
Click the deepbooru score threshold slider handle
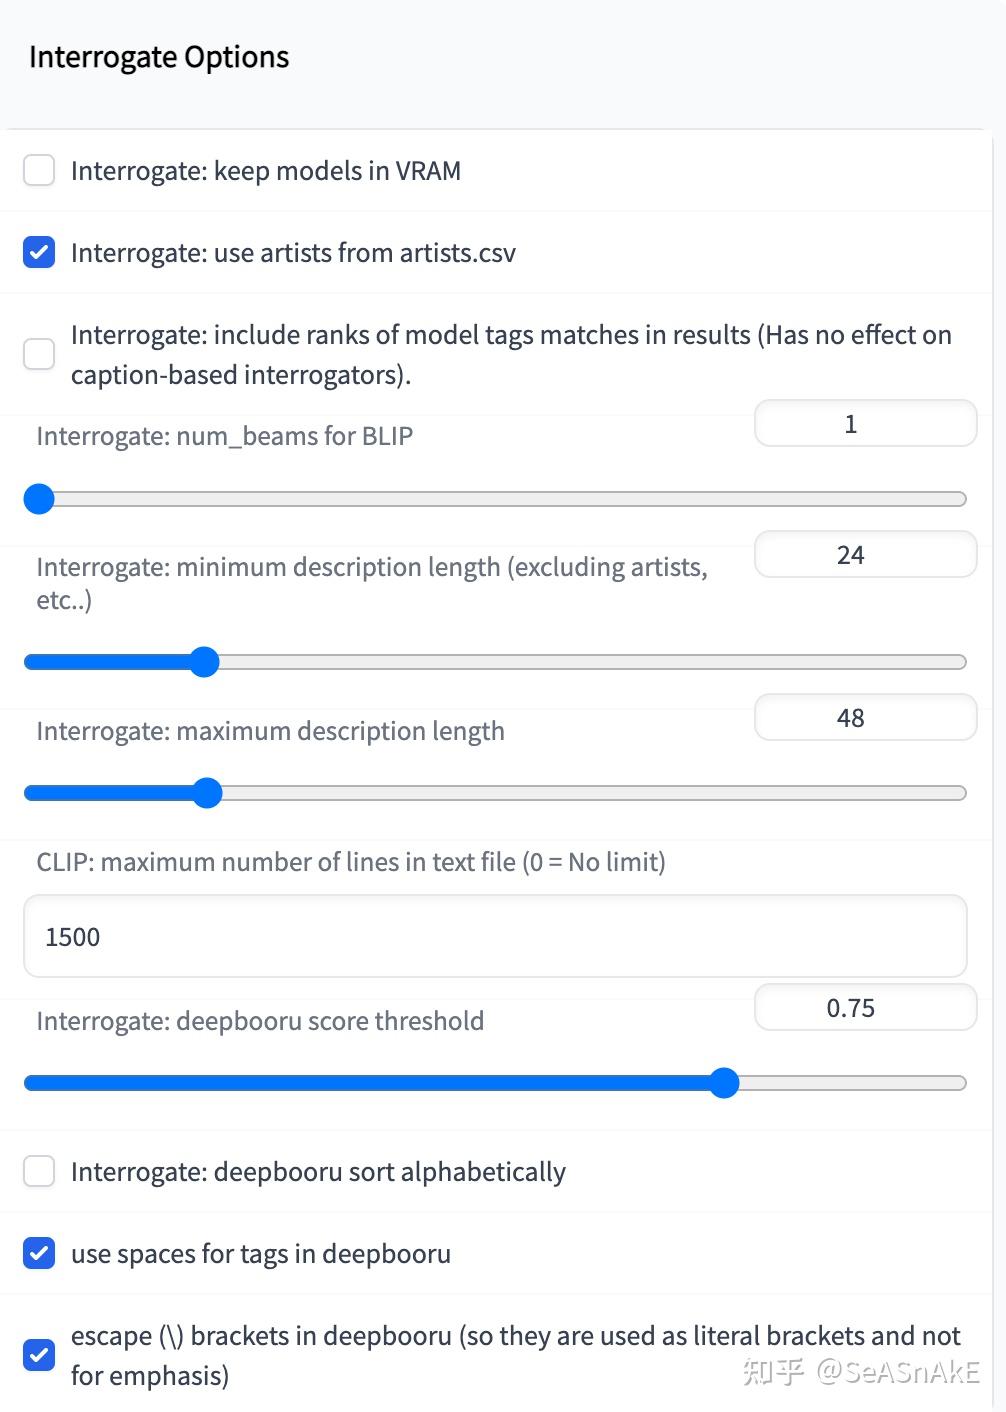click(724, 1082)
